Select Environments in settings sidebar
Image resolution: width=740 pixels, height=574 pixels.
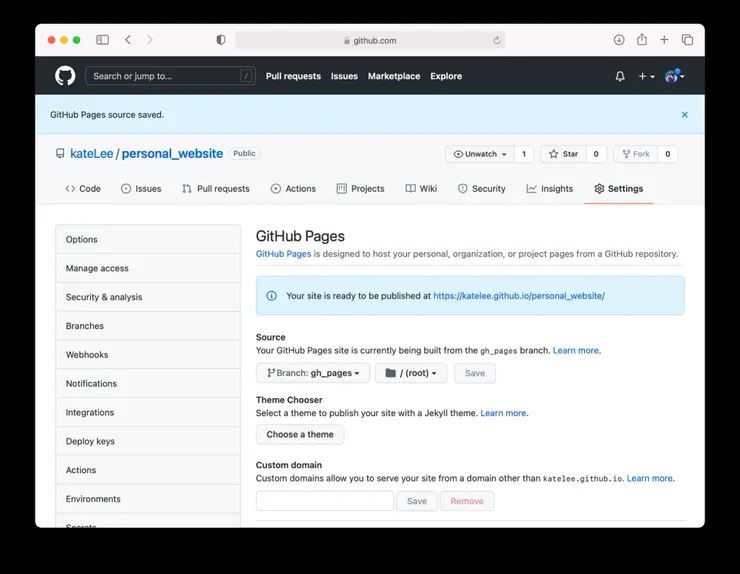[x=148, y=498]
